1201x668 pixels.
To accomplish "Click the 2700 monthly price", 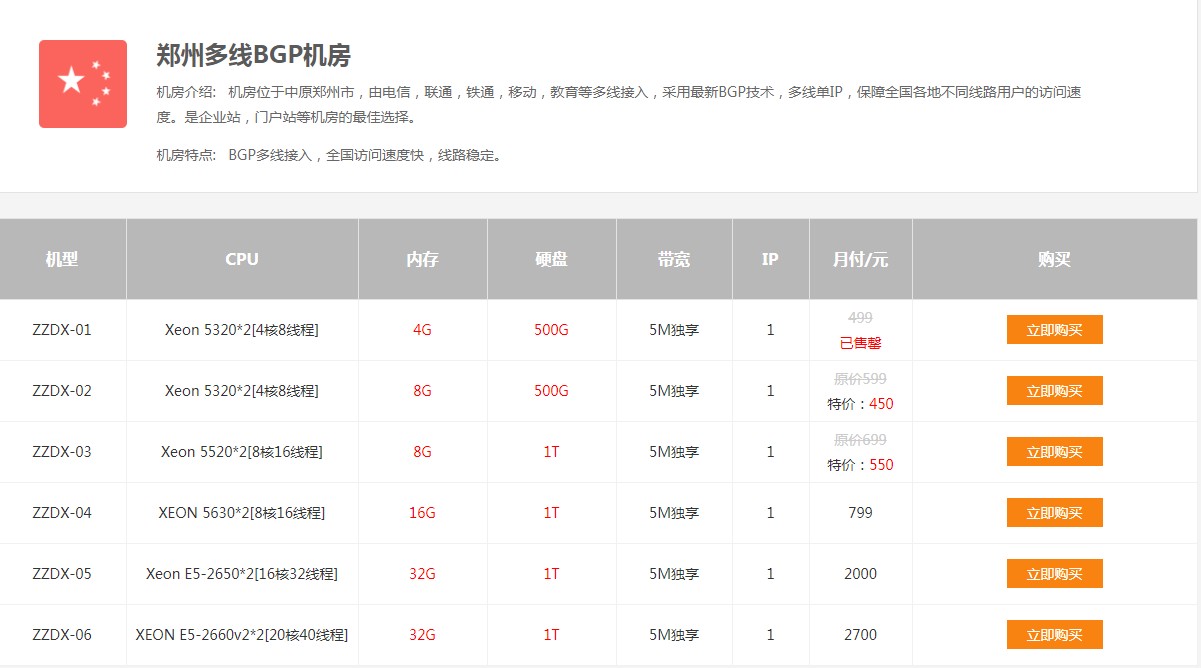I will (x=860, y=635).
